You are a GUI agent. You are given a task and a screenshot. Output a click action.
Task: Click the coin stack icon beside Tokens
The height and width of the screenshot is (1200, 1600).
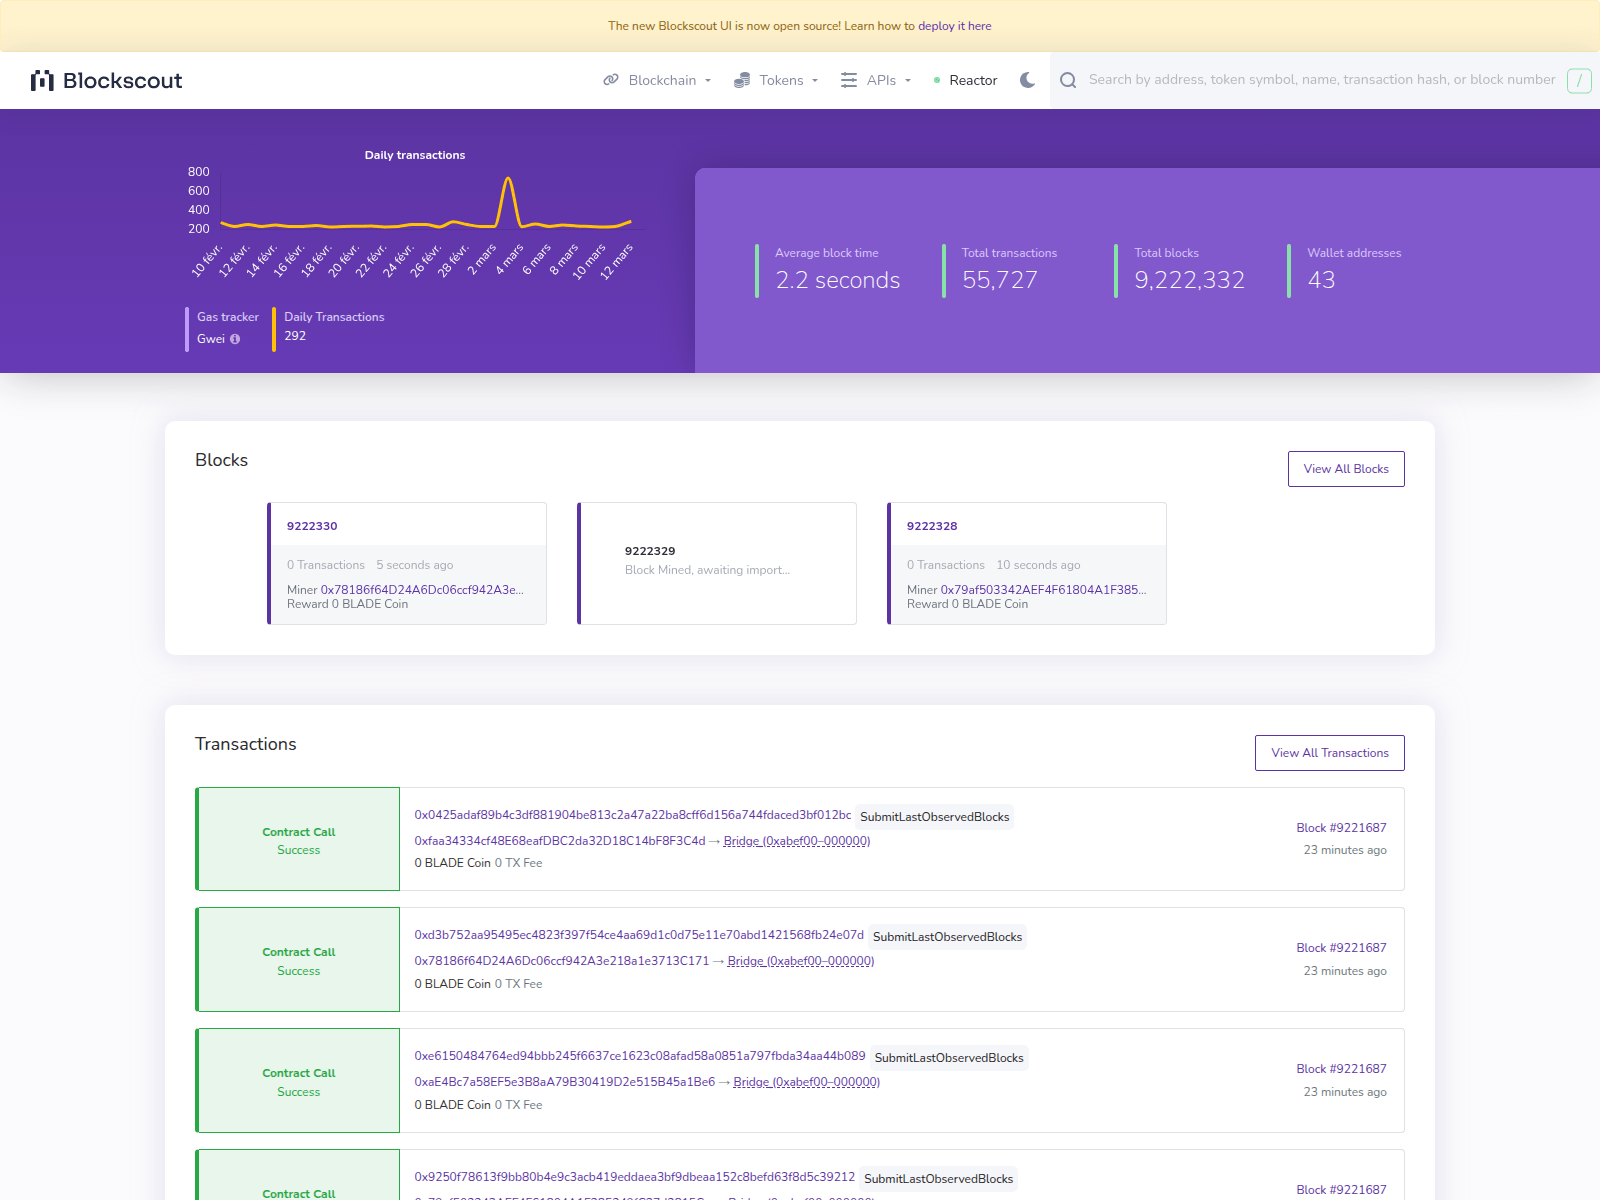coord(741,80)
